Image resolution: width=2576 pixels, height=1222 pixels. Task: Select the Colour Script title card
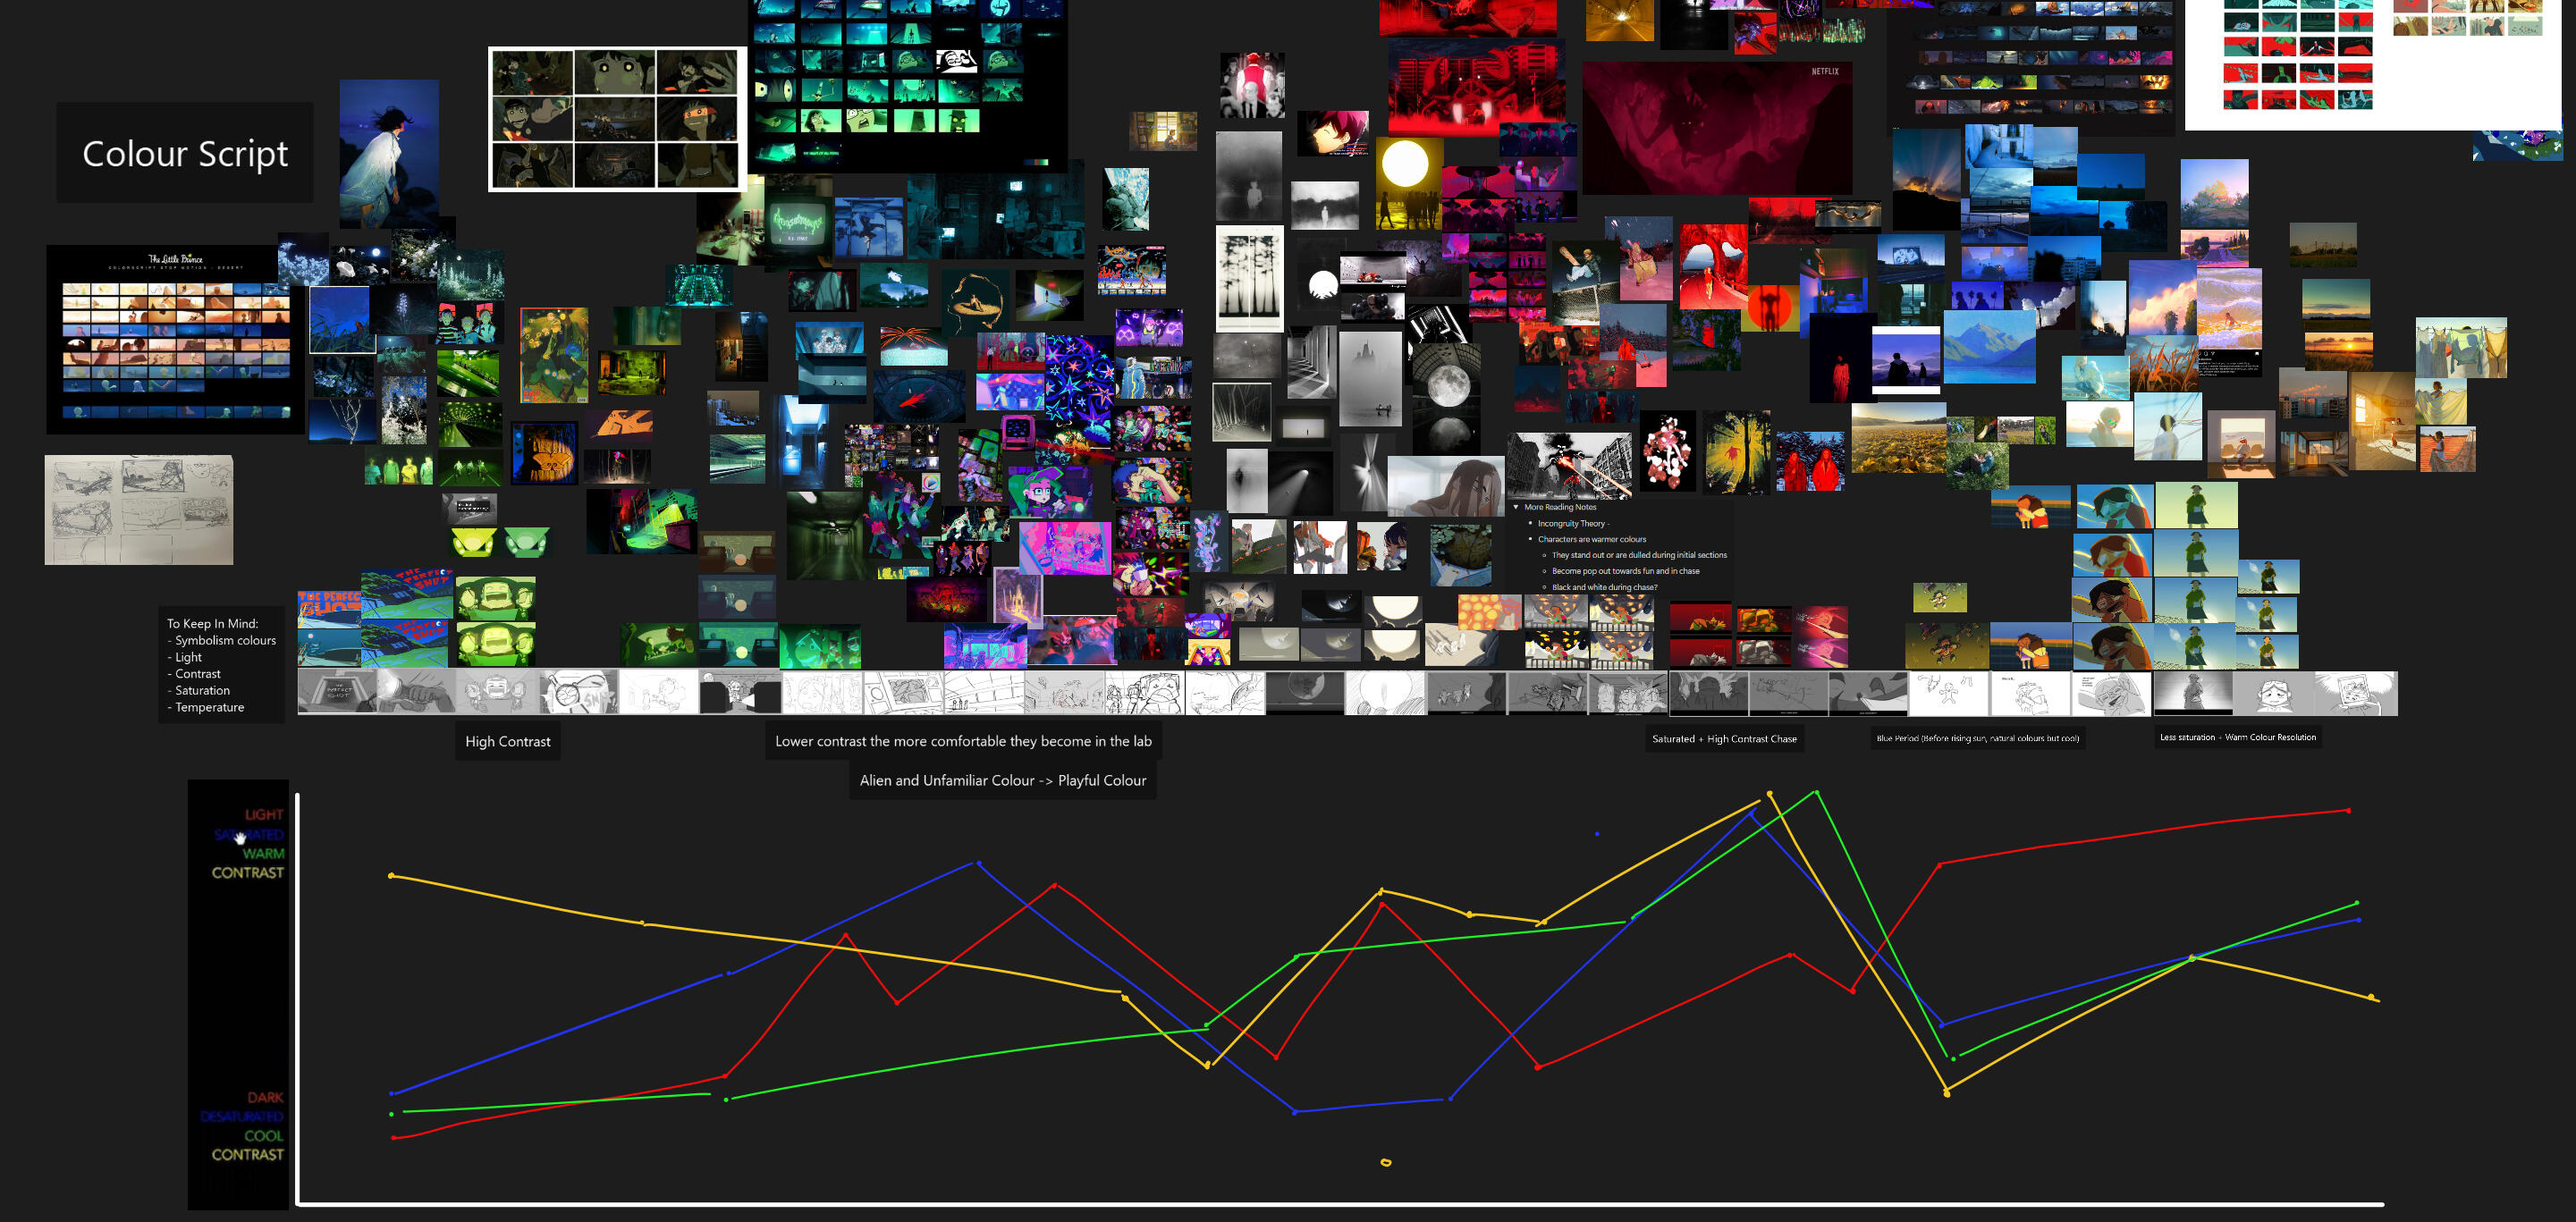tap(185, 153)
